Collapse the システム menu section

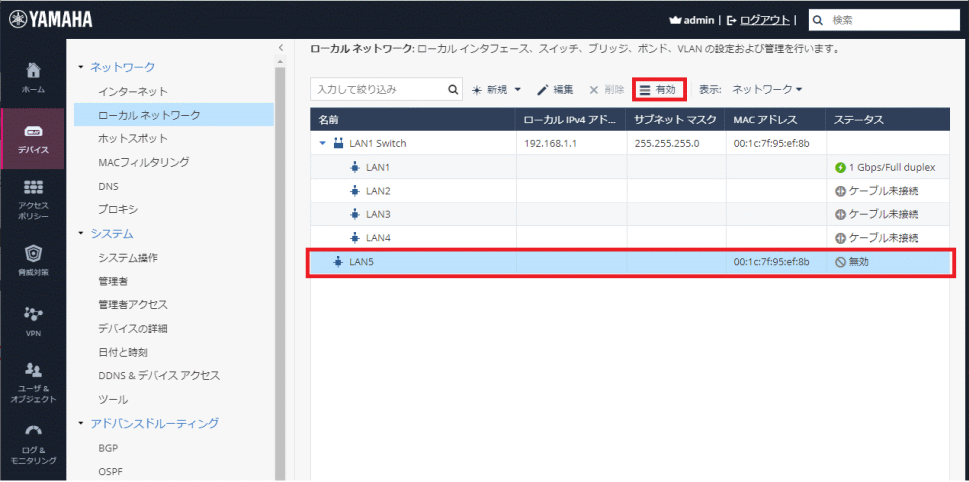pos(81,234)
